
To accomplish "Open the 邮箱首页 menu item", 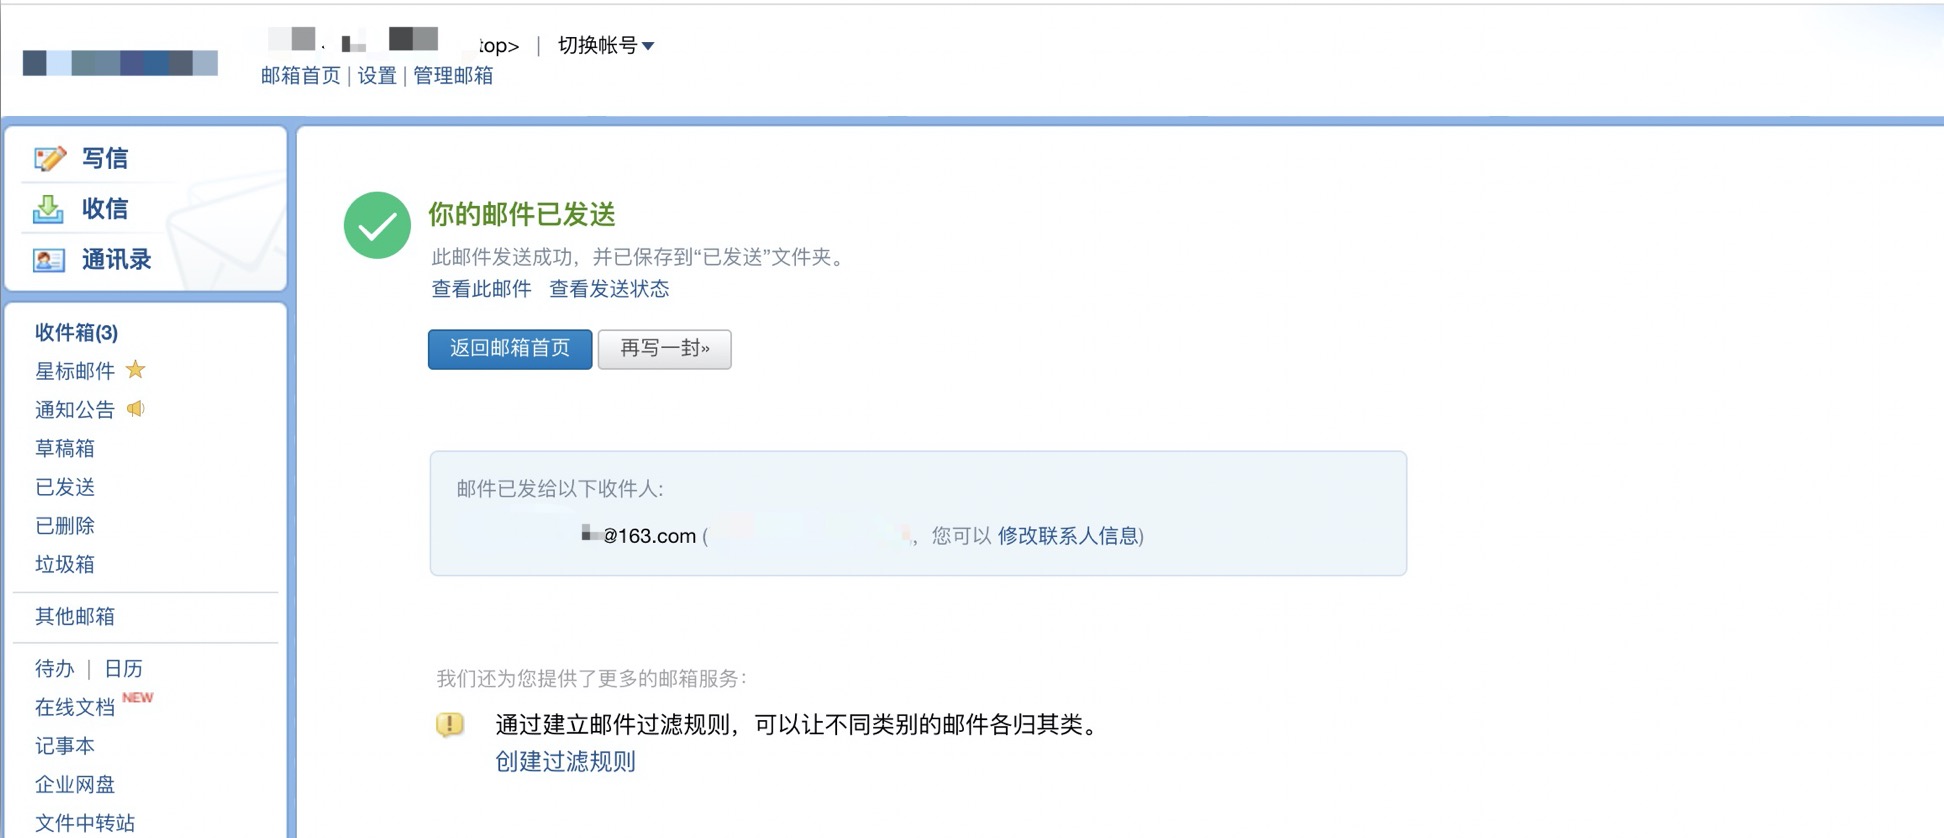I will click(x=299, y=75).
